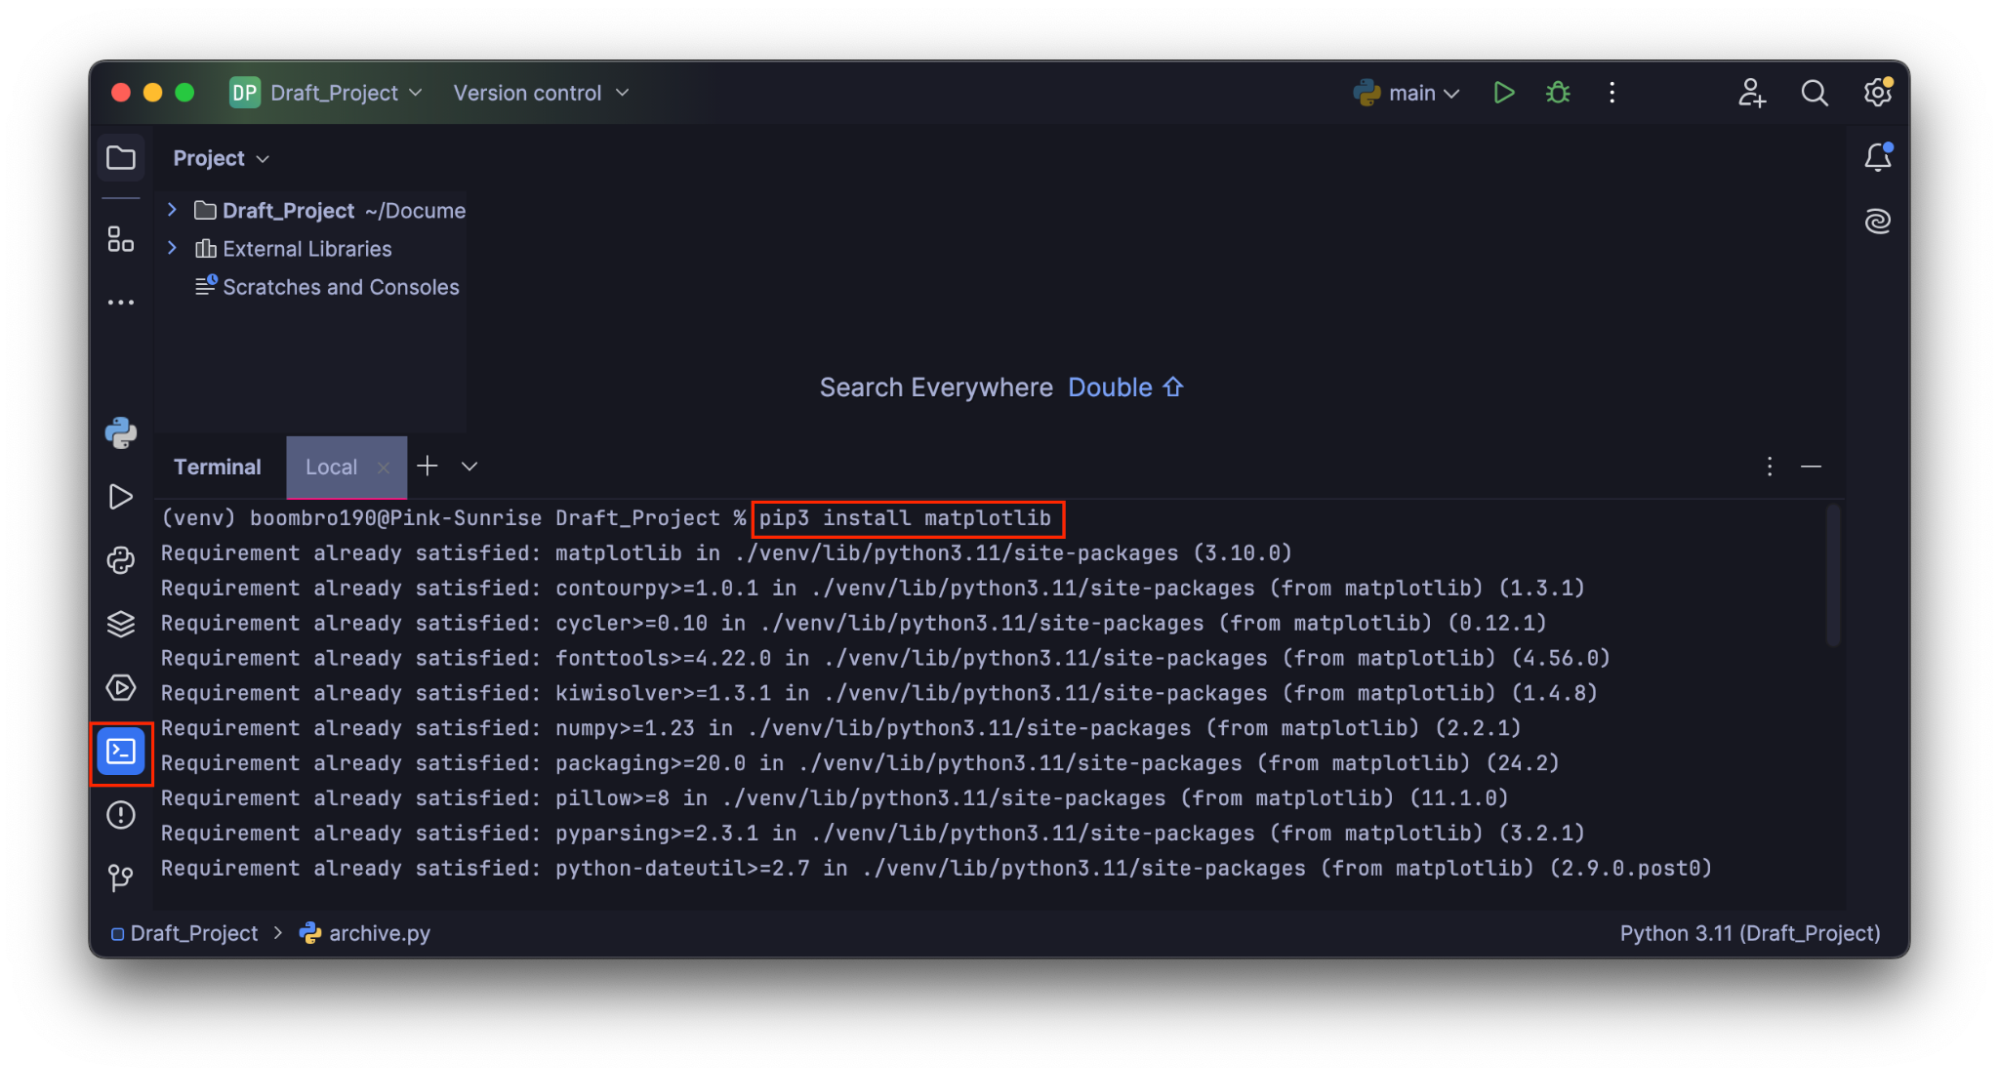This screenshot has height=1076, width=1999.
Task: Open the Git version control tool window
Action: click(121, 878)
